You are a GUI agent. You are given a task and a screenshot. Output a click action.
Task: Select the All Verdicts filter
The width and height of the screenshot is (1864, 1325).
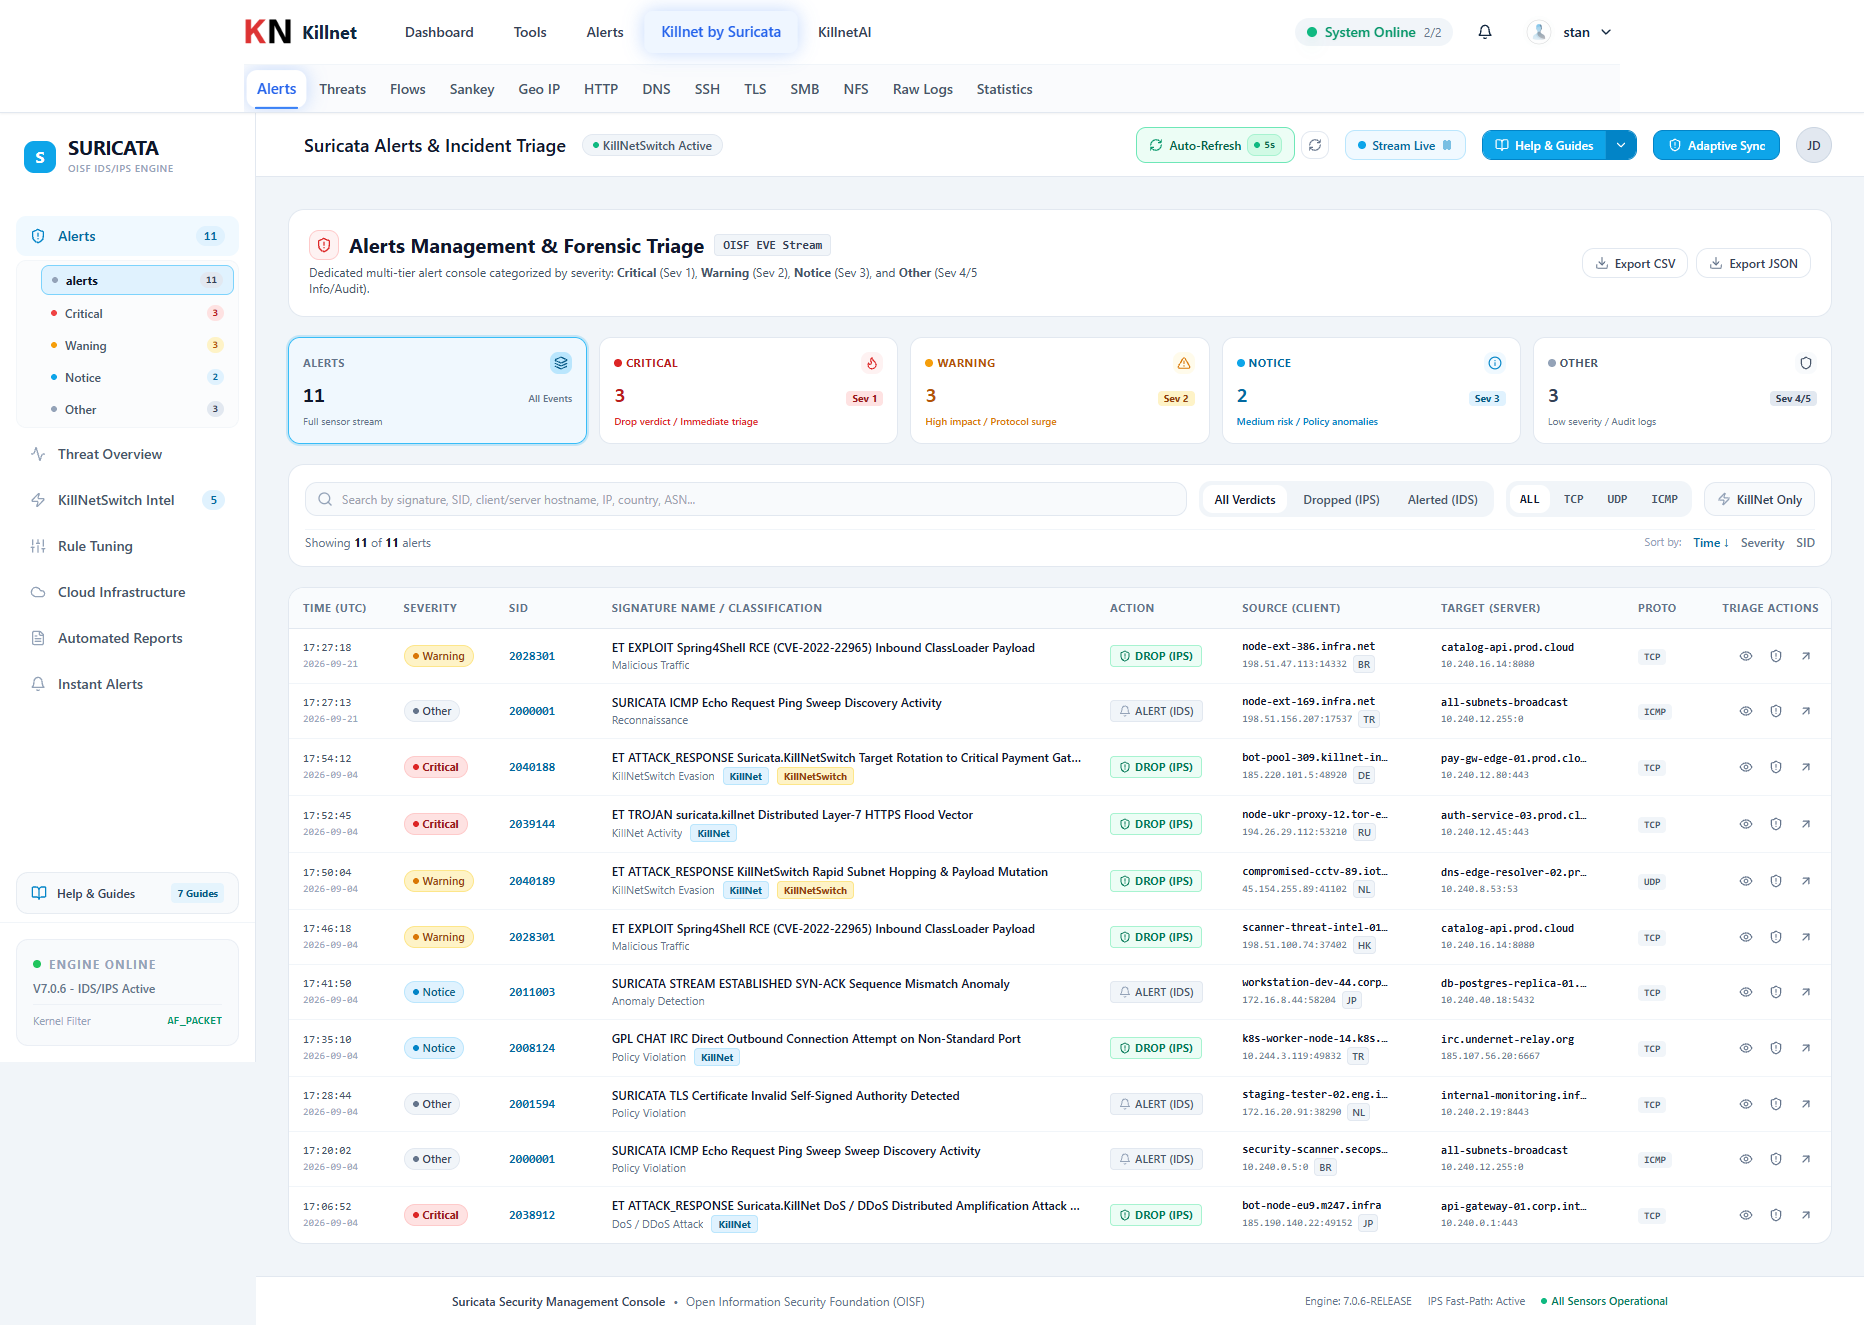tap(1245, 499)
